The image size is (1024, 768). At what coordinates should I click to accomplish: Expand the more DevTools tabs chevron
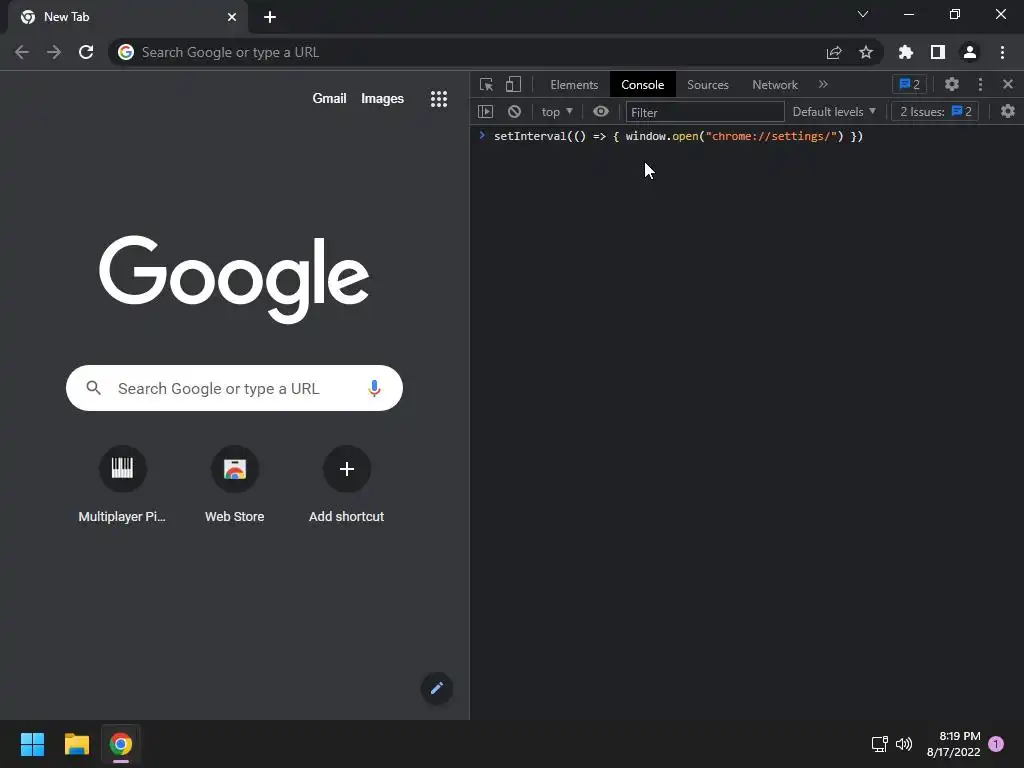[823, 84]
